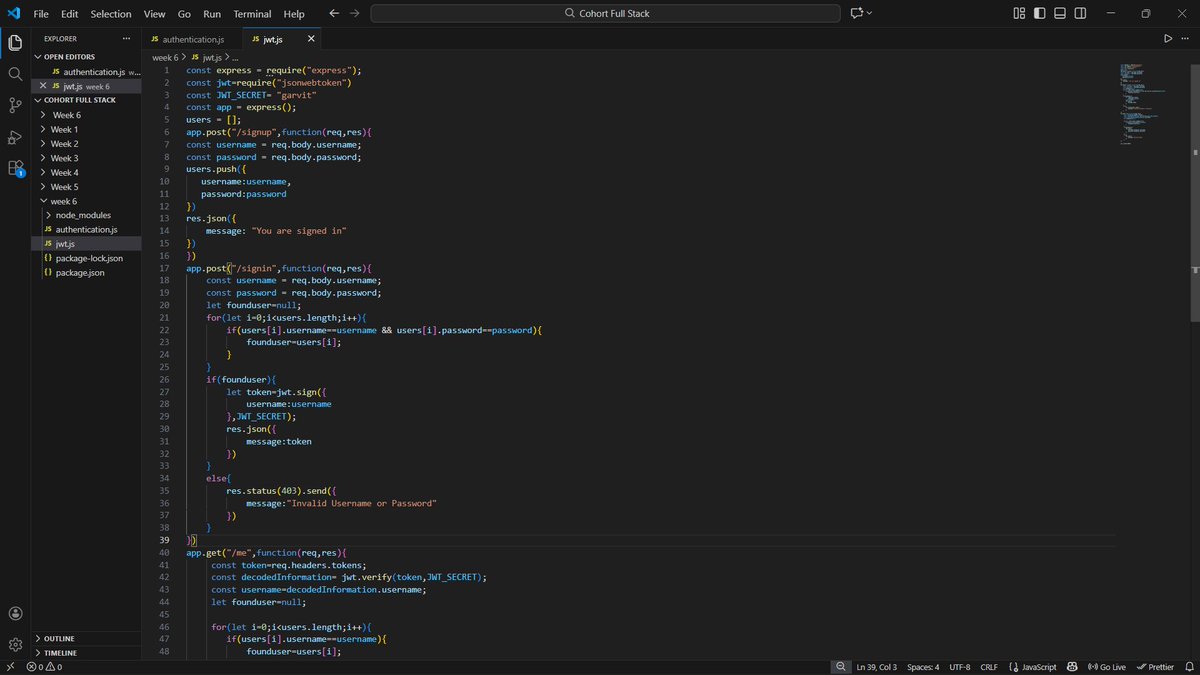Viewport: 1200px width, 675px height.
Task: Open Explorer panel ellipsis menu
Action: click(126, 38)
